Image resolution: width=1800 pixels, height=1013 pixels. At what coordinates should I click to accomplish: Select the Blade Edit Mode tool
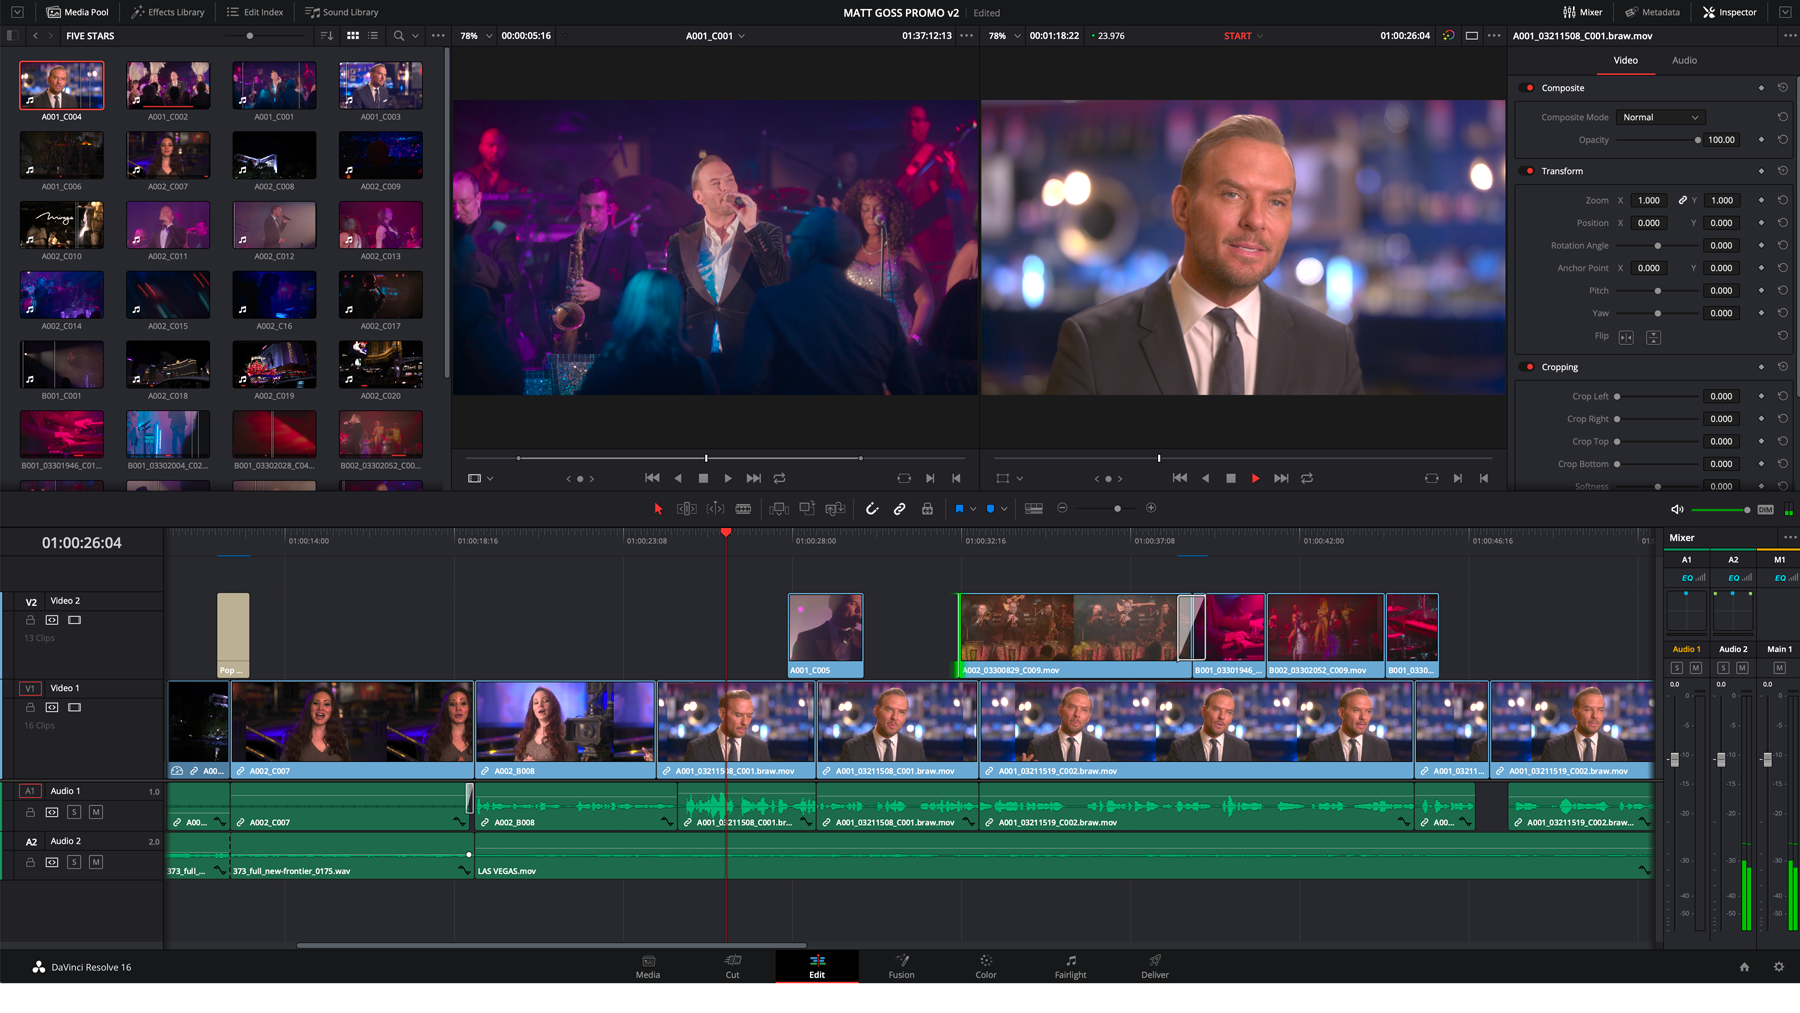point(743,509)
